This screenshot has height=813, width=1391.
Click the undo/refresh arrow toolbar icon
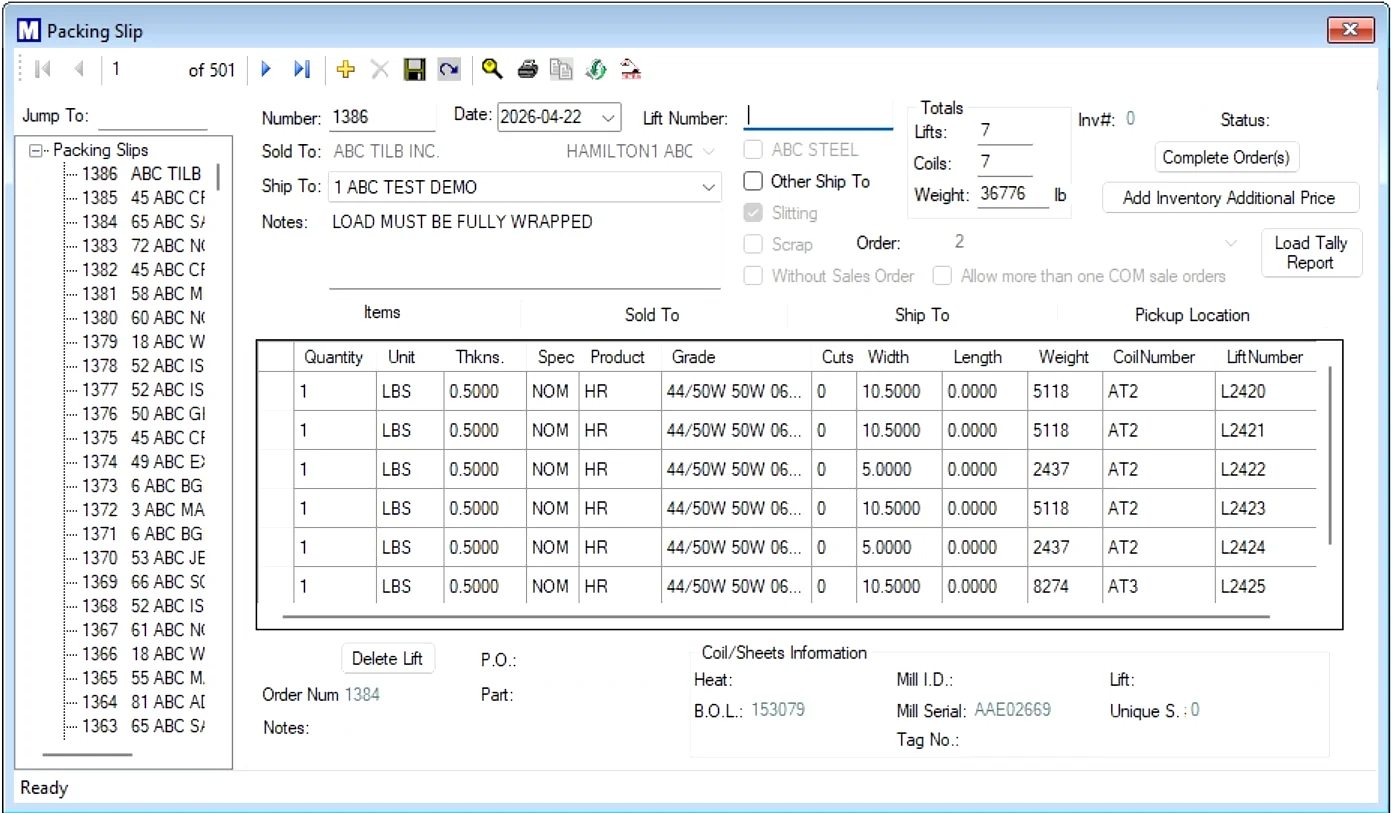[x=449, y=69]
